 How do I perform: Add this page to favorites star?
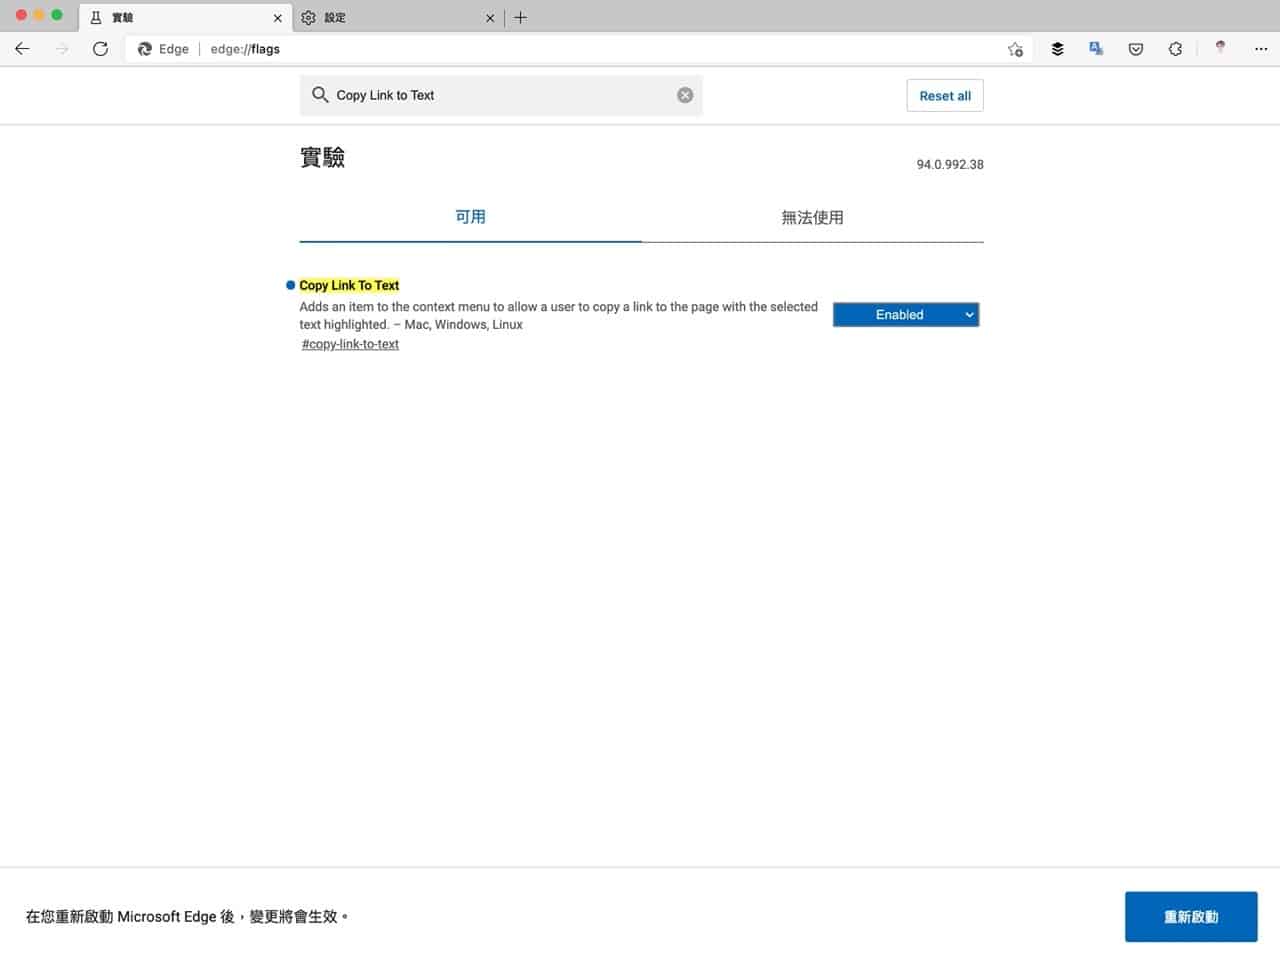pyautogui.click(x=1016, y=49)
